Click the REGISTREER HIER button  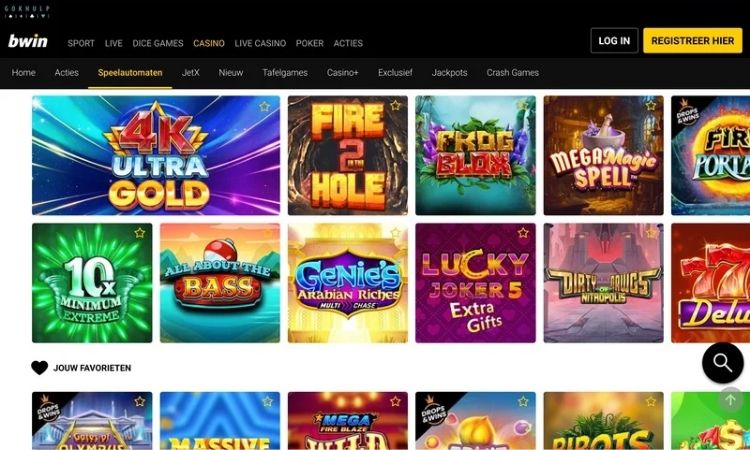(693, 41)
